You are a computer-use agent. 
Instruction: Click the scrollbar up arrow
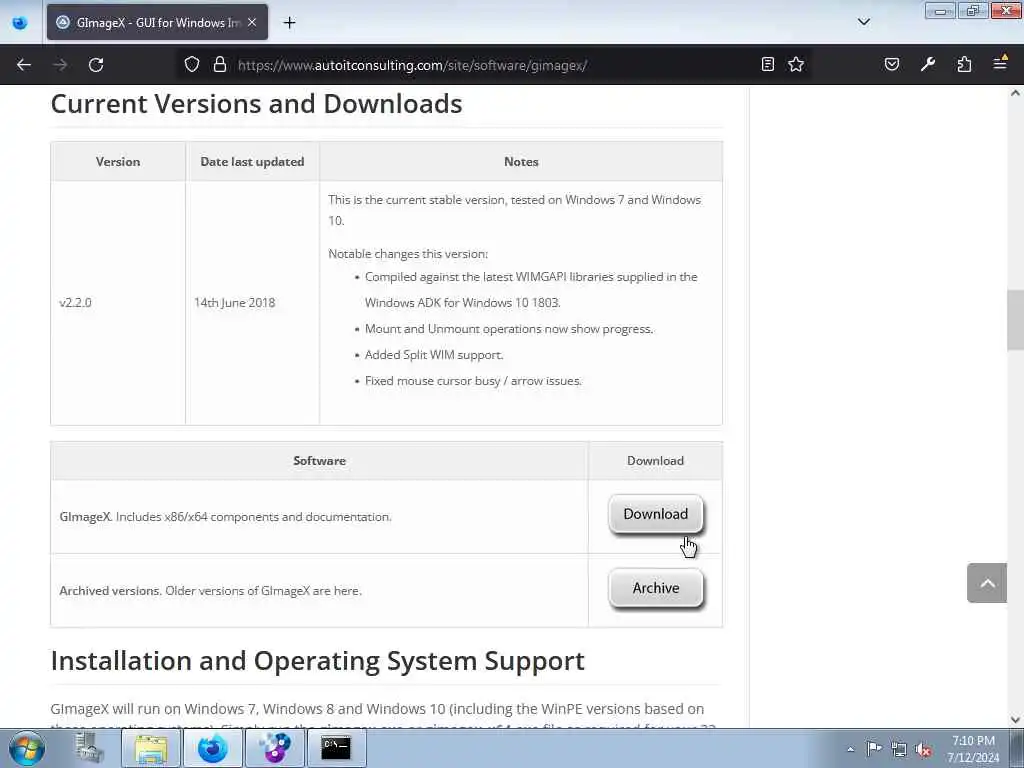1016,93
